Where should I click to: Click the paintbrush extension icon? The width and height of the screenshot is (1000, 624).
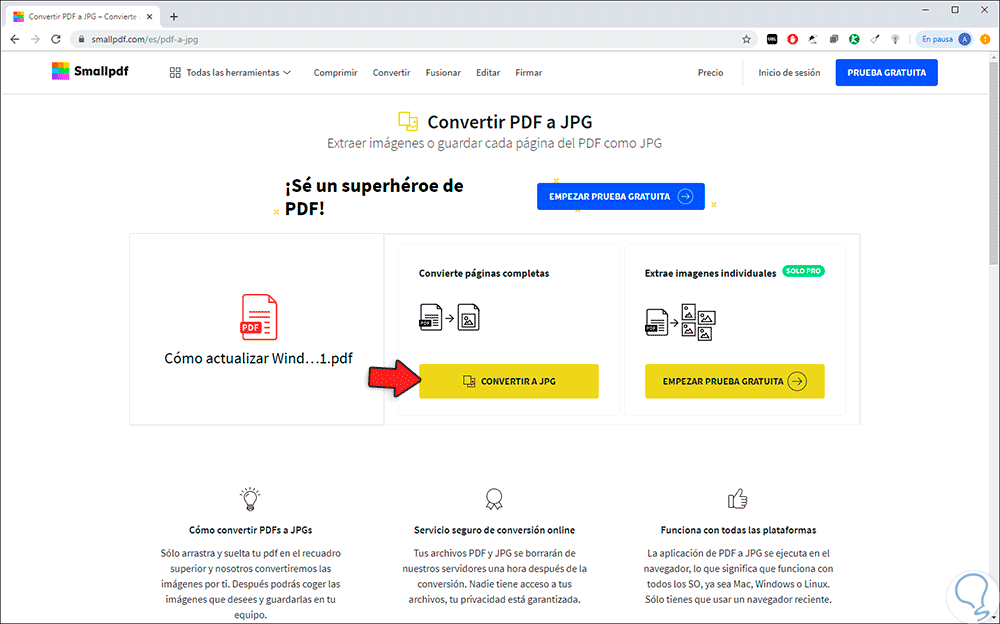click(875, 39)
